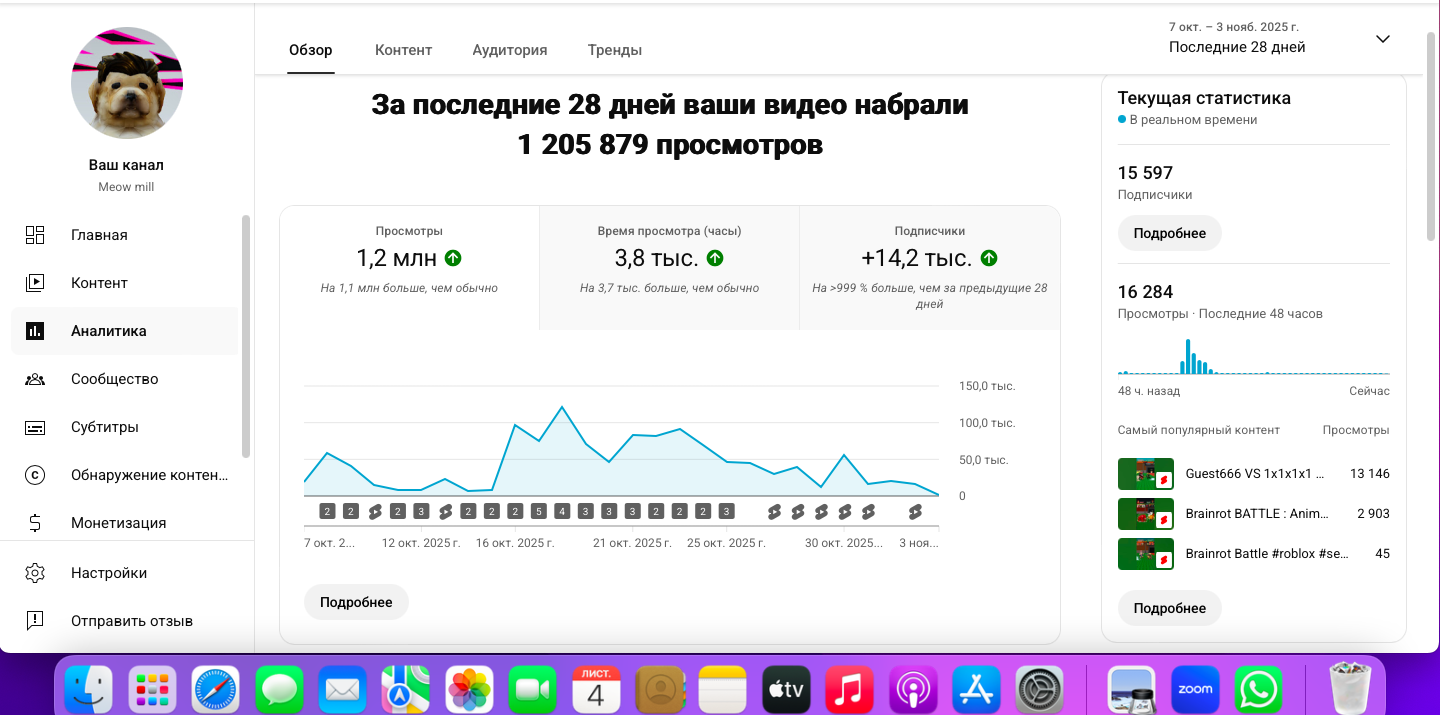Expand the date range selector for Последние 28 дней
The height and width of the screenshot is (715, 1440).
click(1383, 39)
